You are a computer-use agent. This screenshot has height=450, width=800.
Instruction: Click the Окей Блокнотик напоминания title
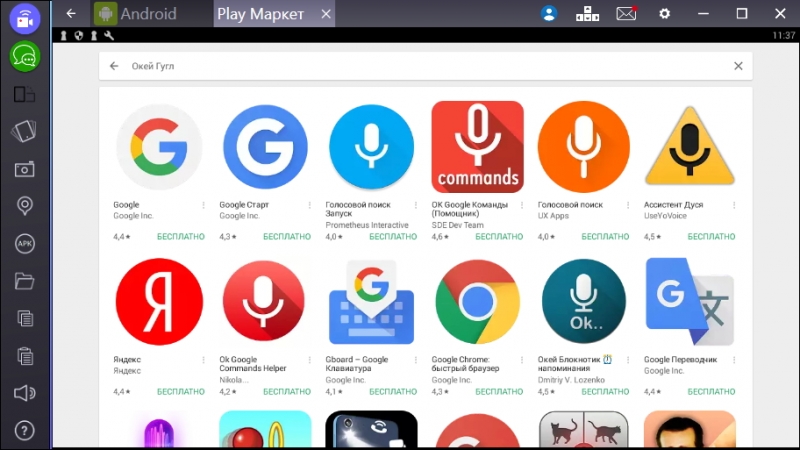coord(575,364)
